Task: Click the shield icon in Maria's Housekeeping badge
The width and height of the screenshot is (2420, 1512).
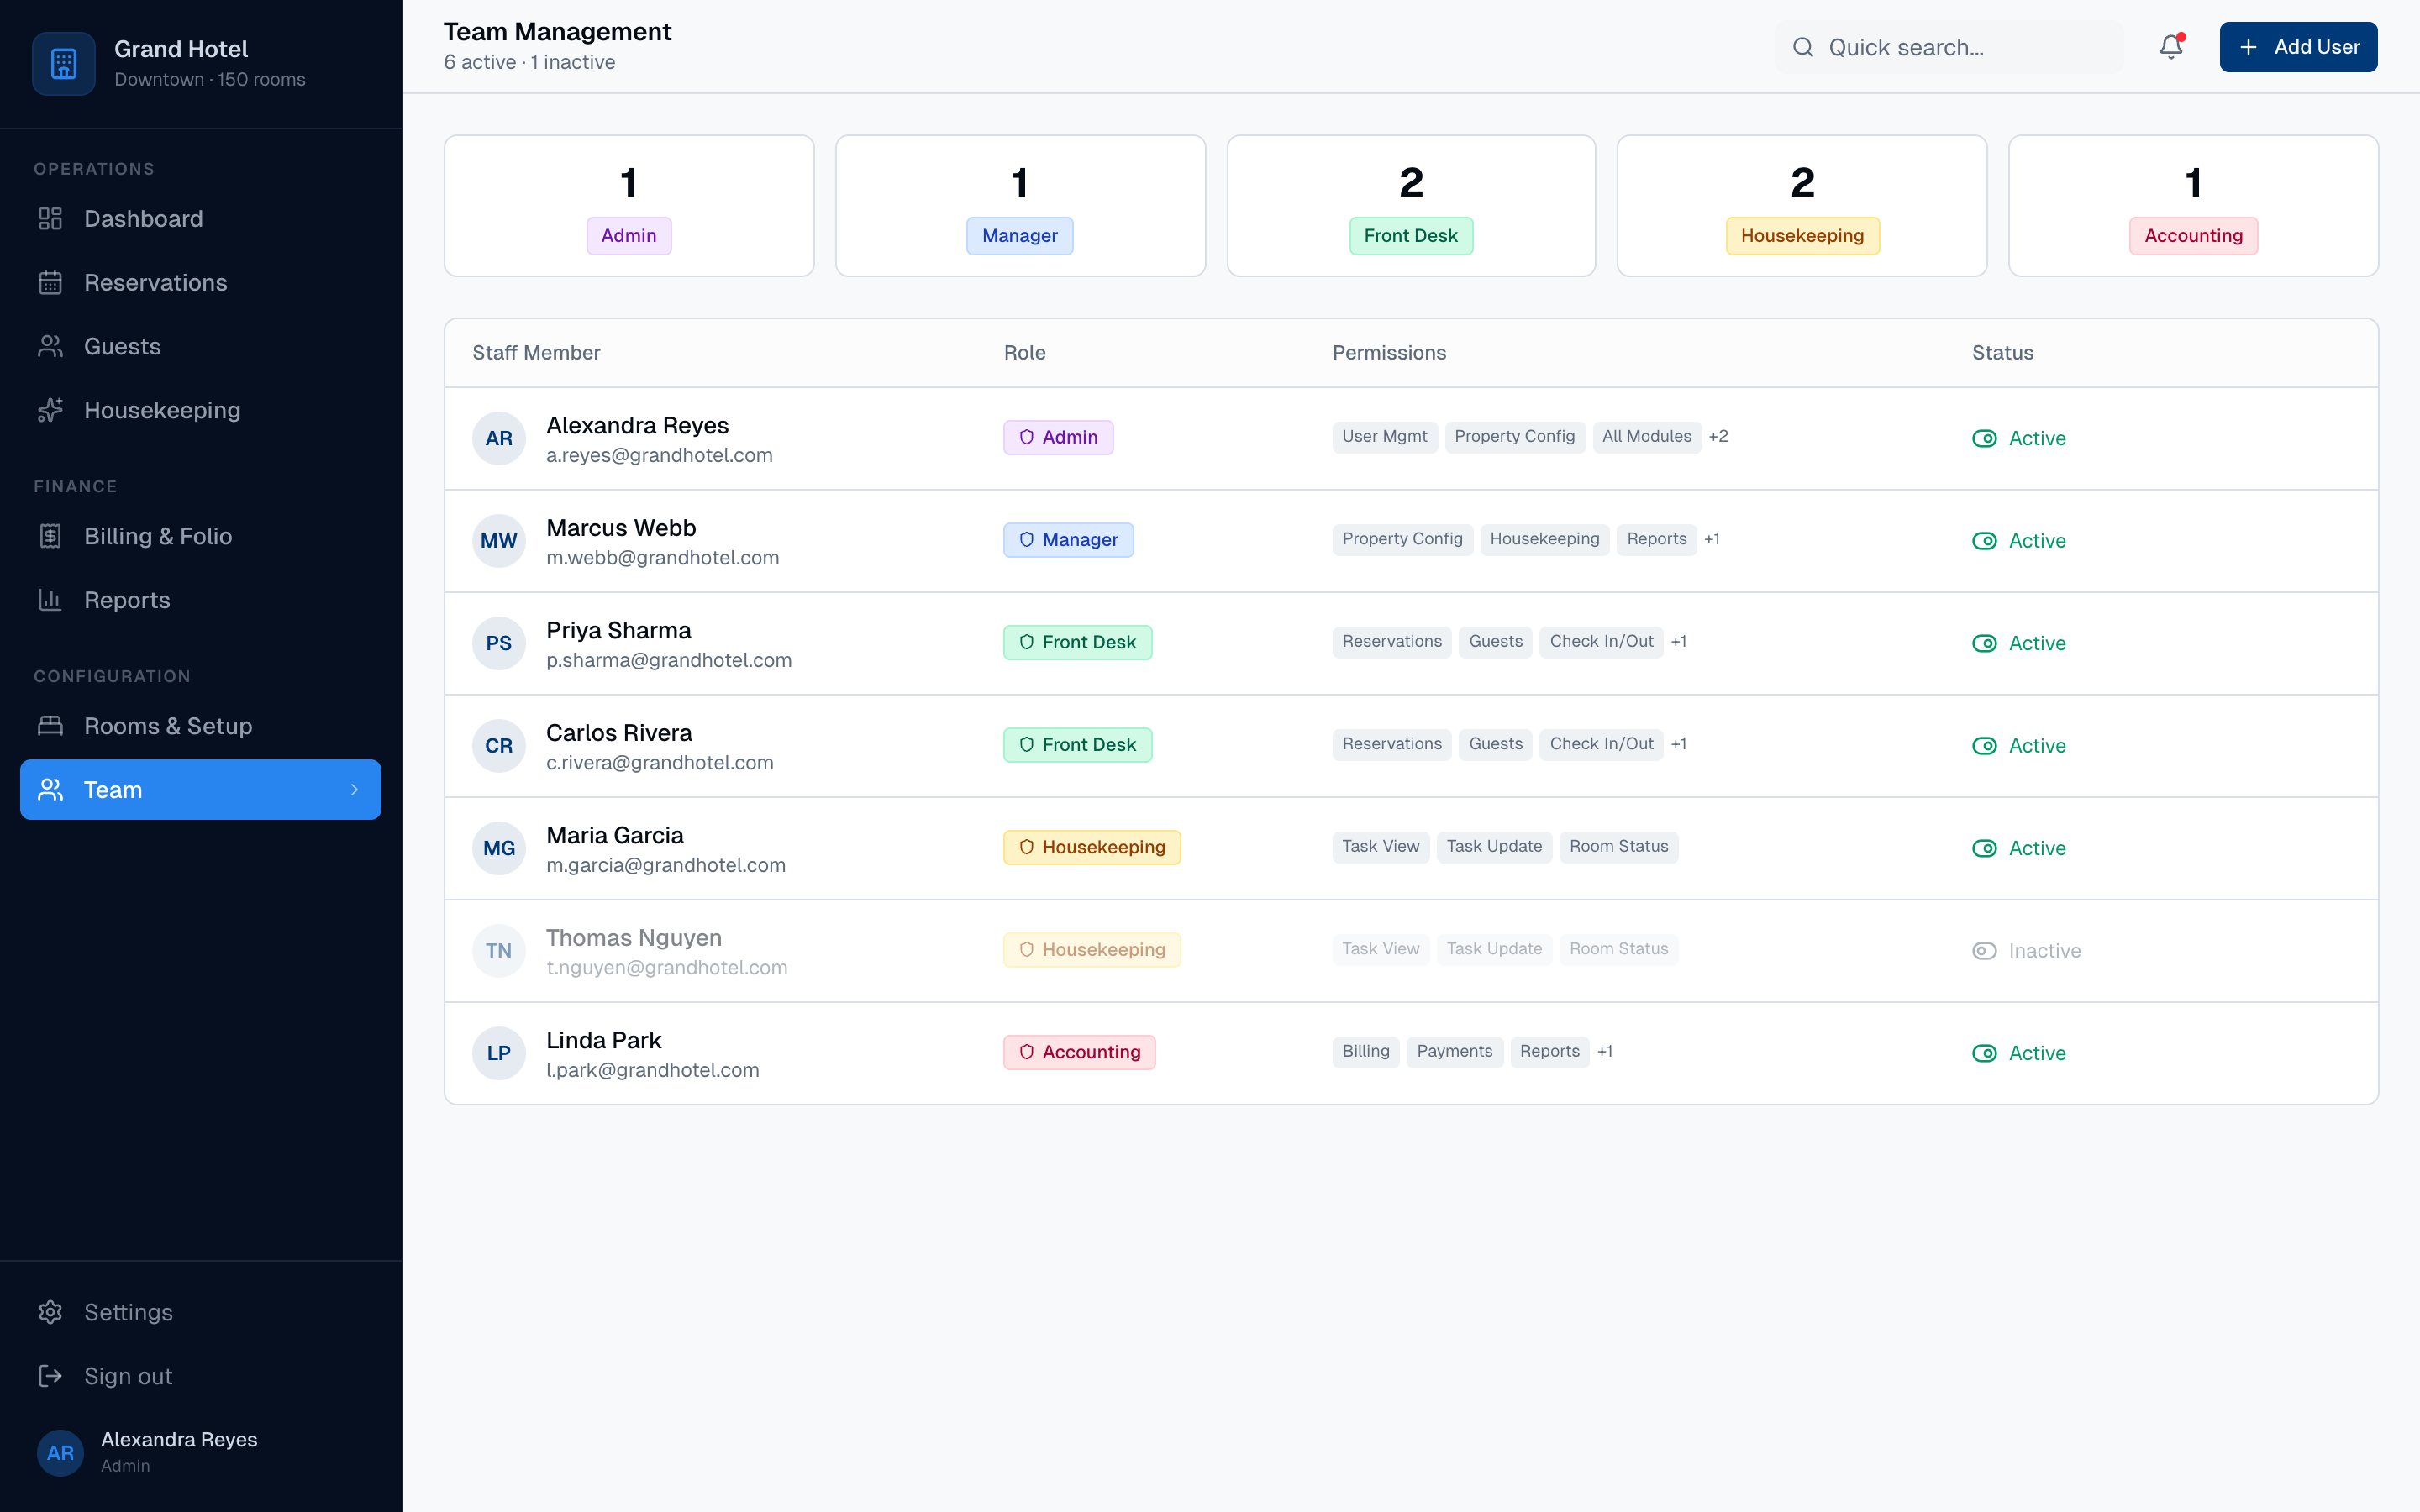Action: pos(1026,847)
